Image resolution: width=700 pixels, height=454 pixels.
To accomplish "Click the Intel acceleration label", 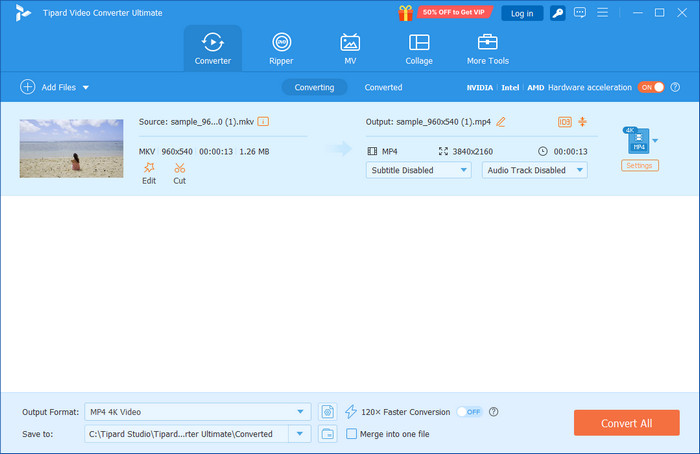I will pos(510,87).
